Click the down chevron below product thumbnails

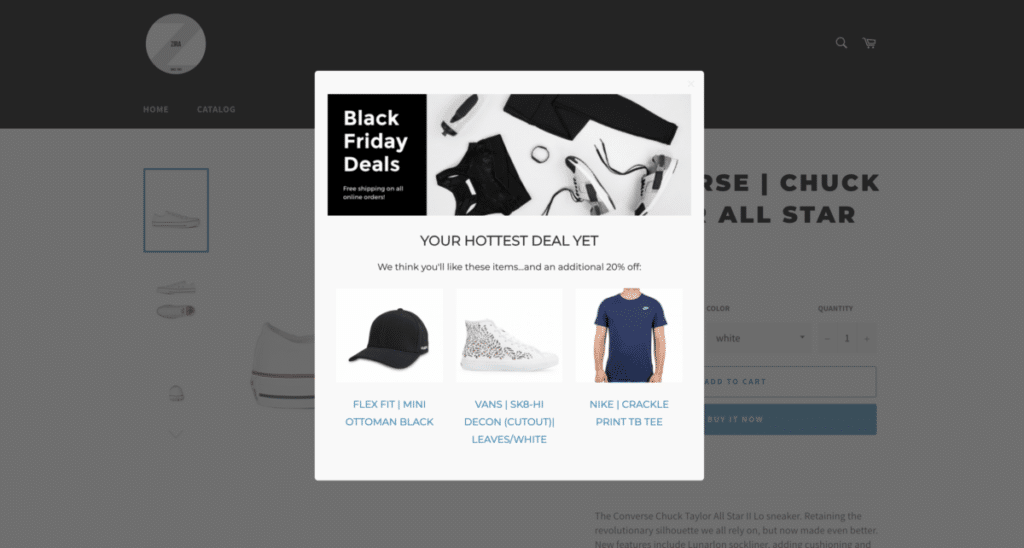tap(176, 432)
